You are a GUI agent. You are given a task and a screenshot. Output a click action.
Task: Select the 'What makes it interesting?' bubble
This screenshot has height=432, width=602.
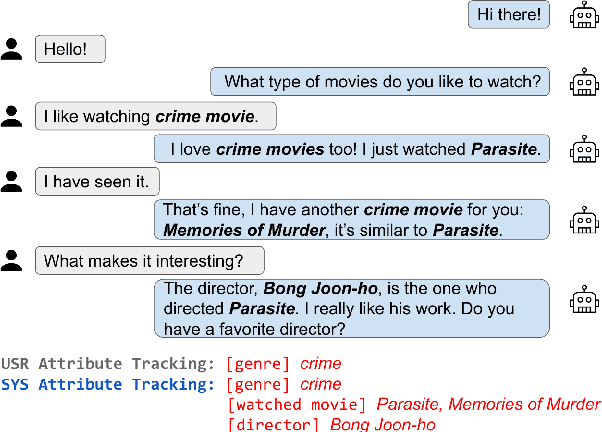pyautogui.click(x=150, y=261)
